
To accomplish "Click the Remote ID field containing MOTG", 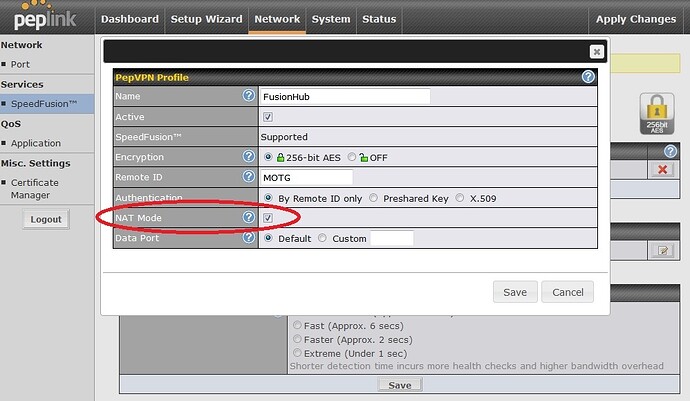I will pyautogui.click(x=306, y=177).
